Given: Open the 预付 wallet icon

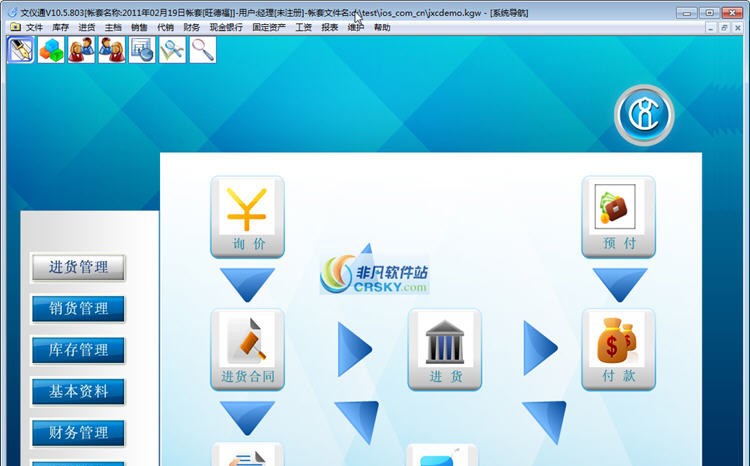Looking at the screenshot, I should coord(618,217).
